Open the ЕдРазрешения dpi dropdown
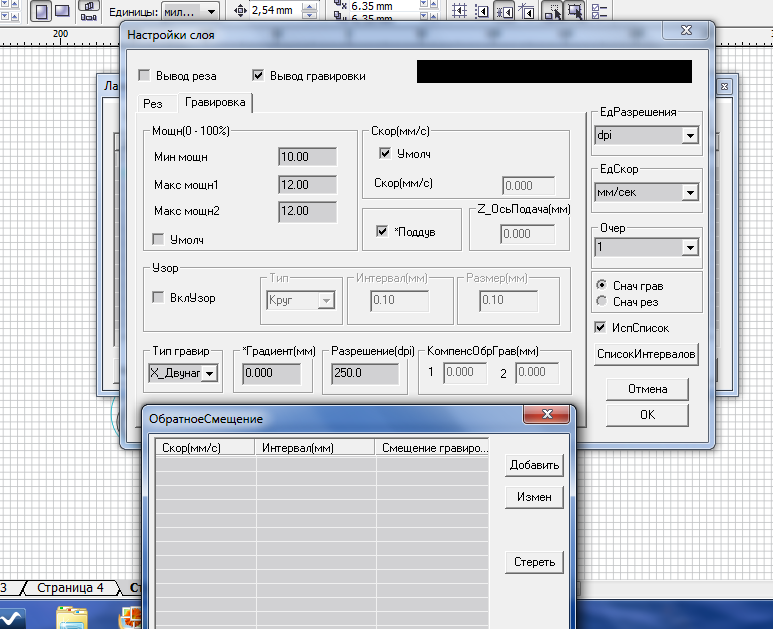This screenshot has height=629, width=773. (690, 135)
